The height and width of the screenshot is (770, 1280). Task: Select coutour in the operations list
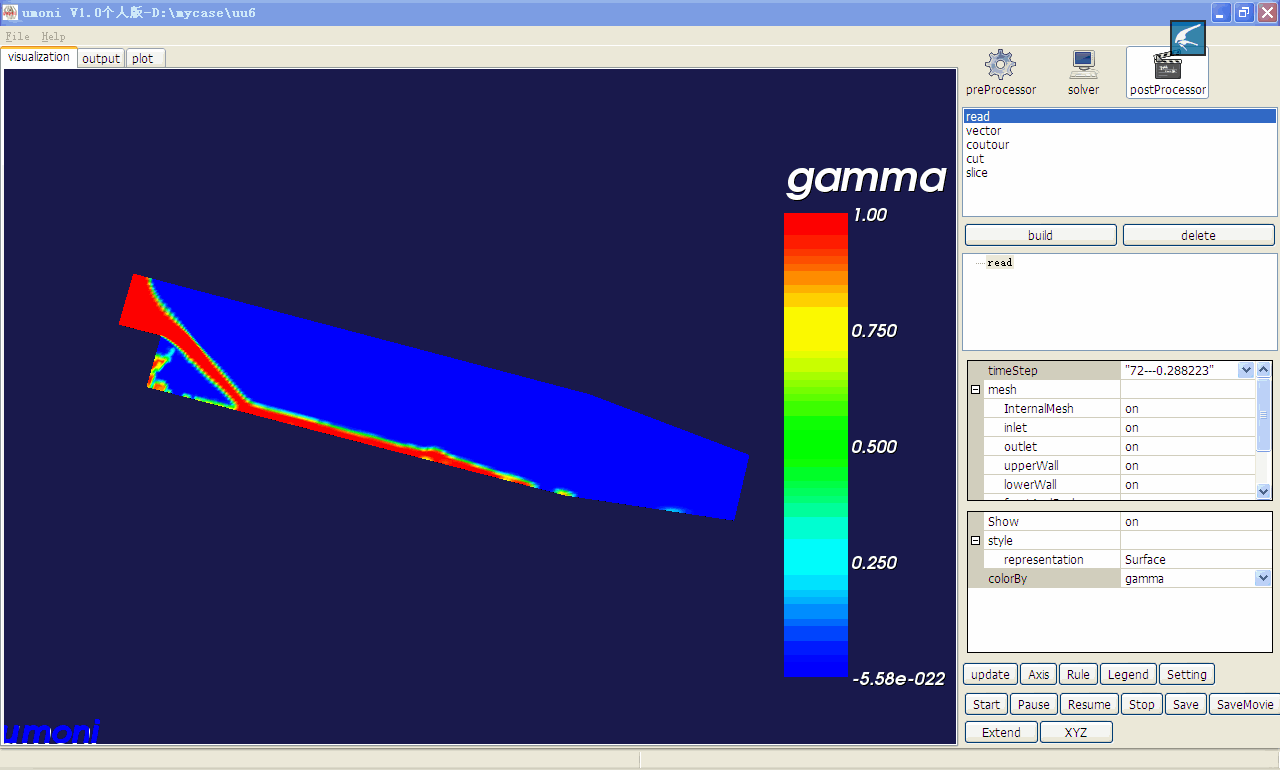coord(987,145)
